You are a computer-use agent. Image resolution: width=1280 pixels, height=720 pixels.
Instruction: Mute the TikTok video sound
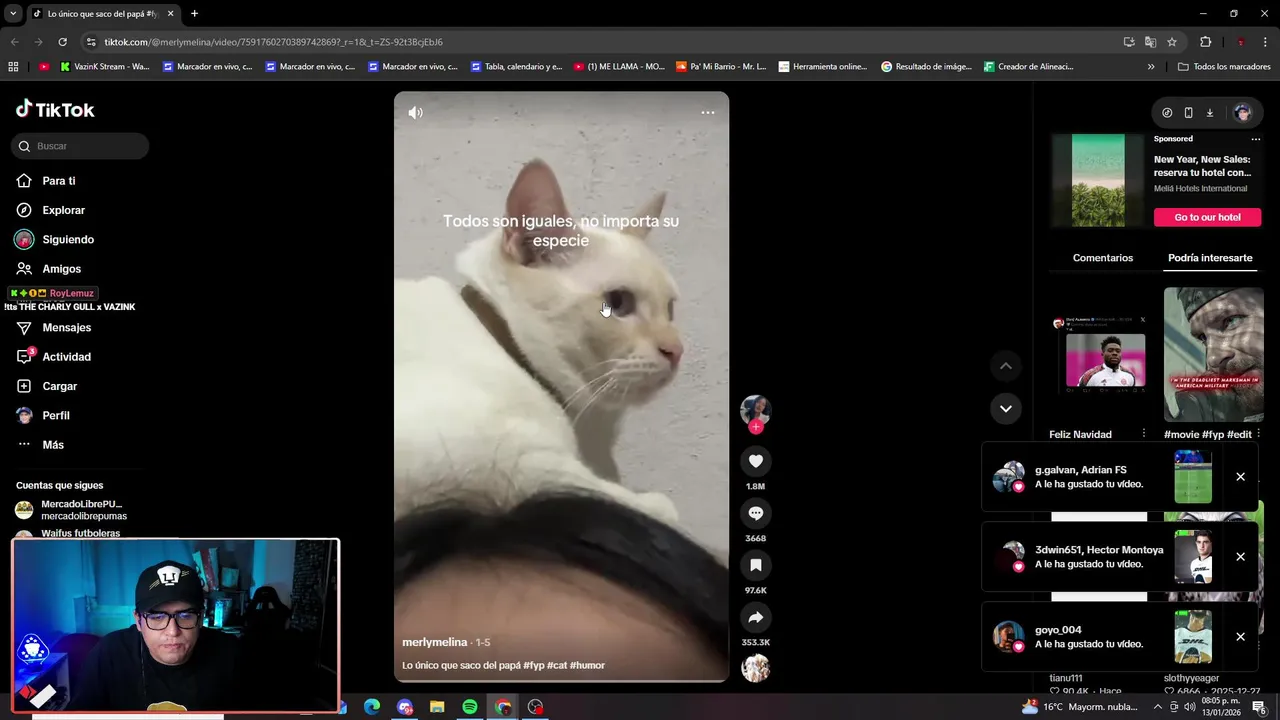[416, 113]
